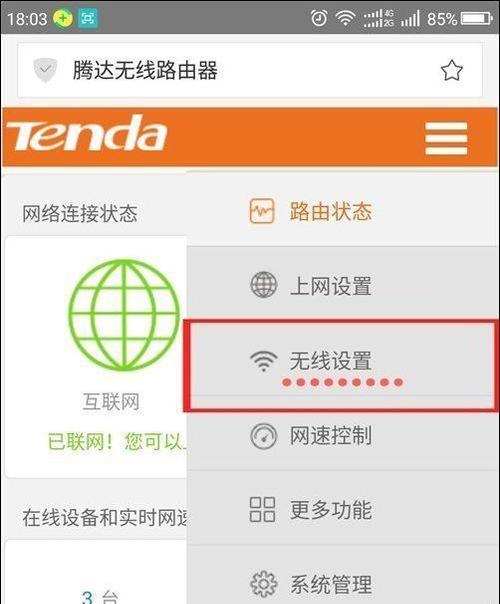Click the 上网设置 globe icon
The height and width of the screenshot is (604, 500).
[x=263, y=285]
